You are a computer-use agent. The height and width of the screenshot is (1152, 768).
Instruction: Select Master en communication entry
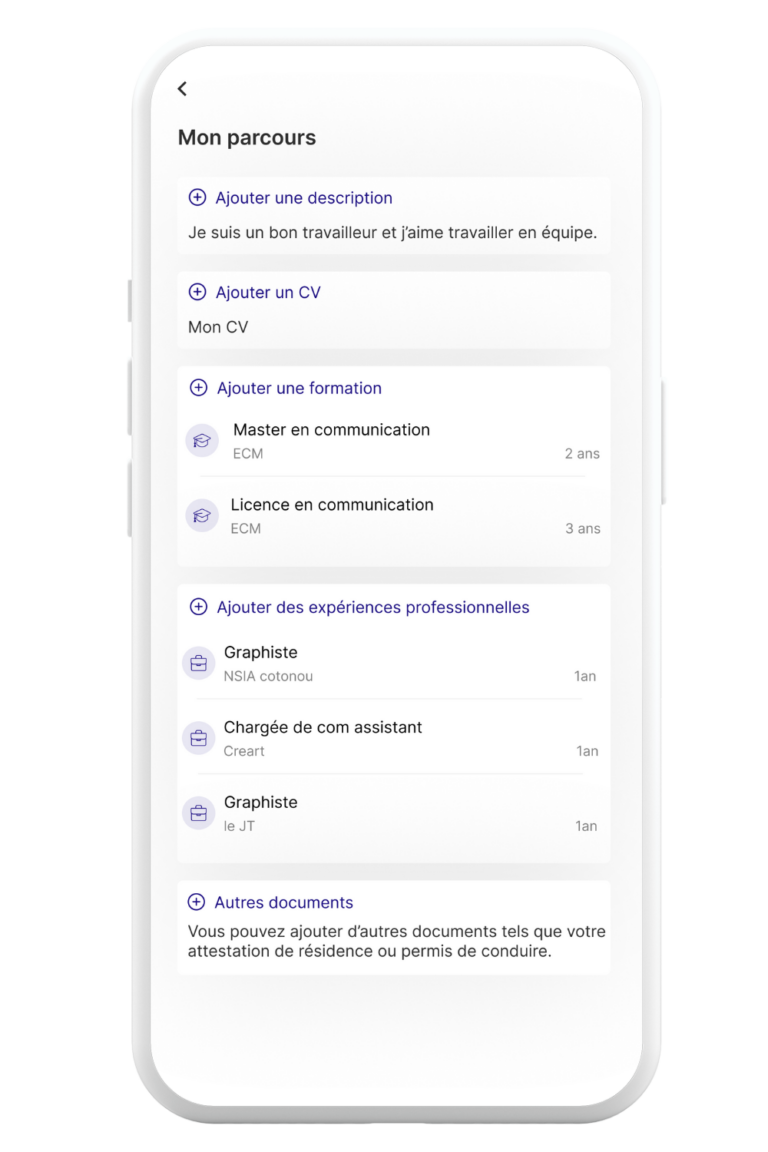[393, 441]
